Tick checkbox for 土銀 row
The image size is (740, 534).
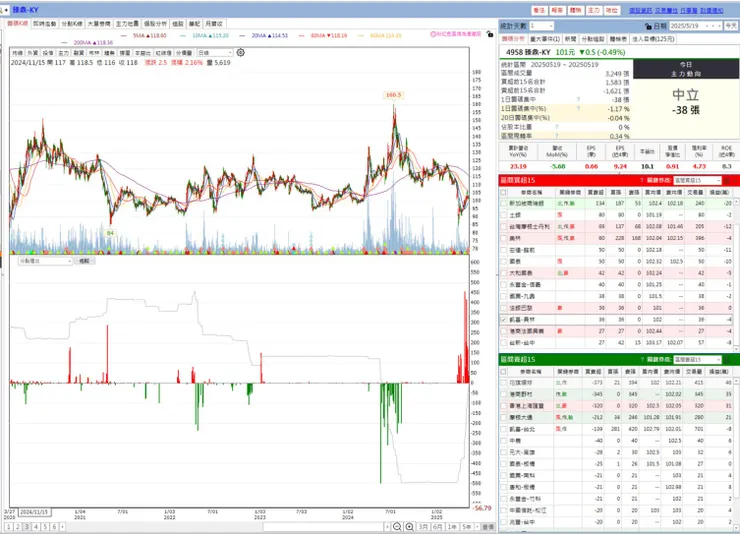point(504,215)
